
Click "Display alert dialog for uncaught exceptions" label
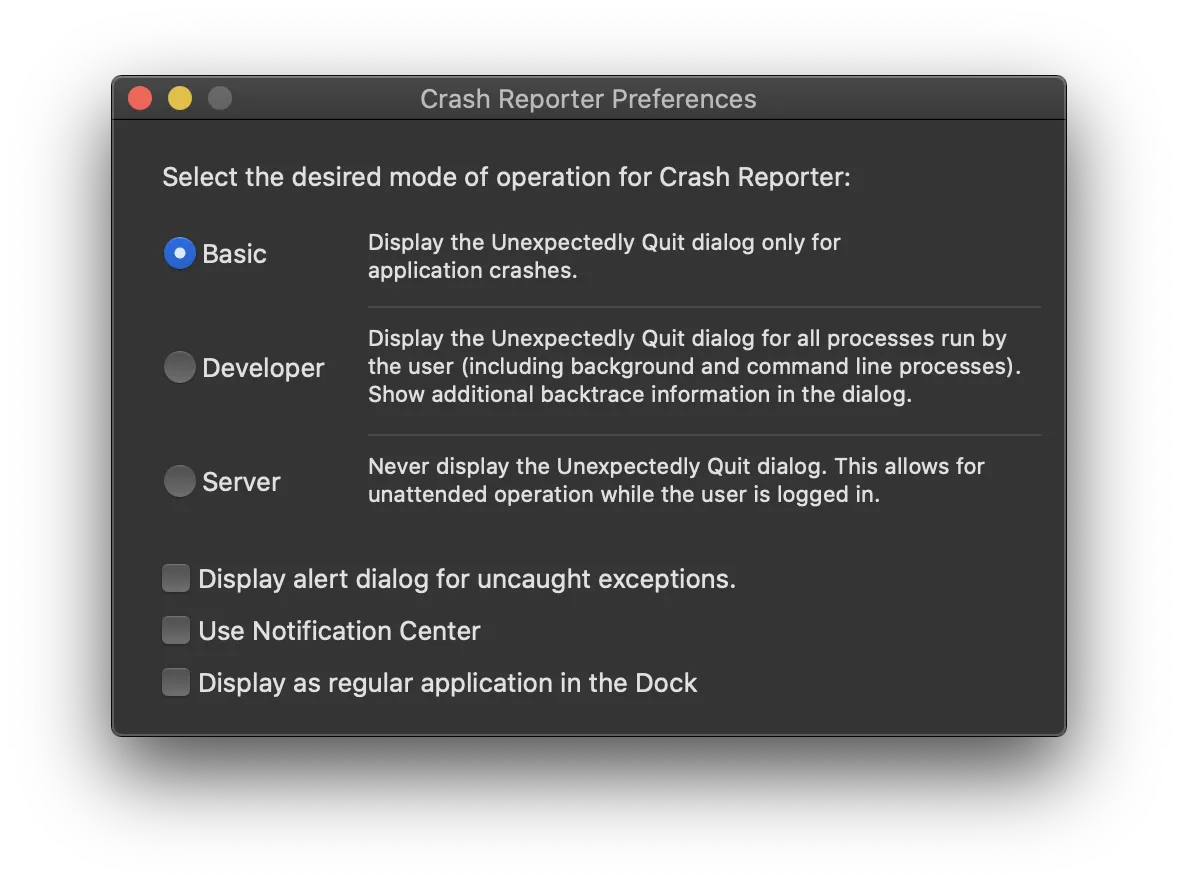pos(467,579)
